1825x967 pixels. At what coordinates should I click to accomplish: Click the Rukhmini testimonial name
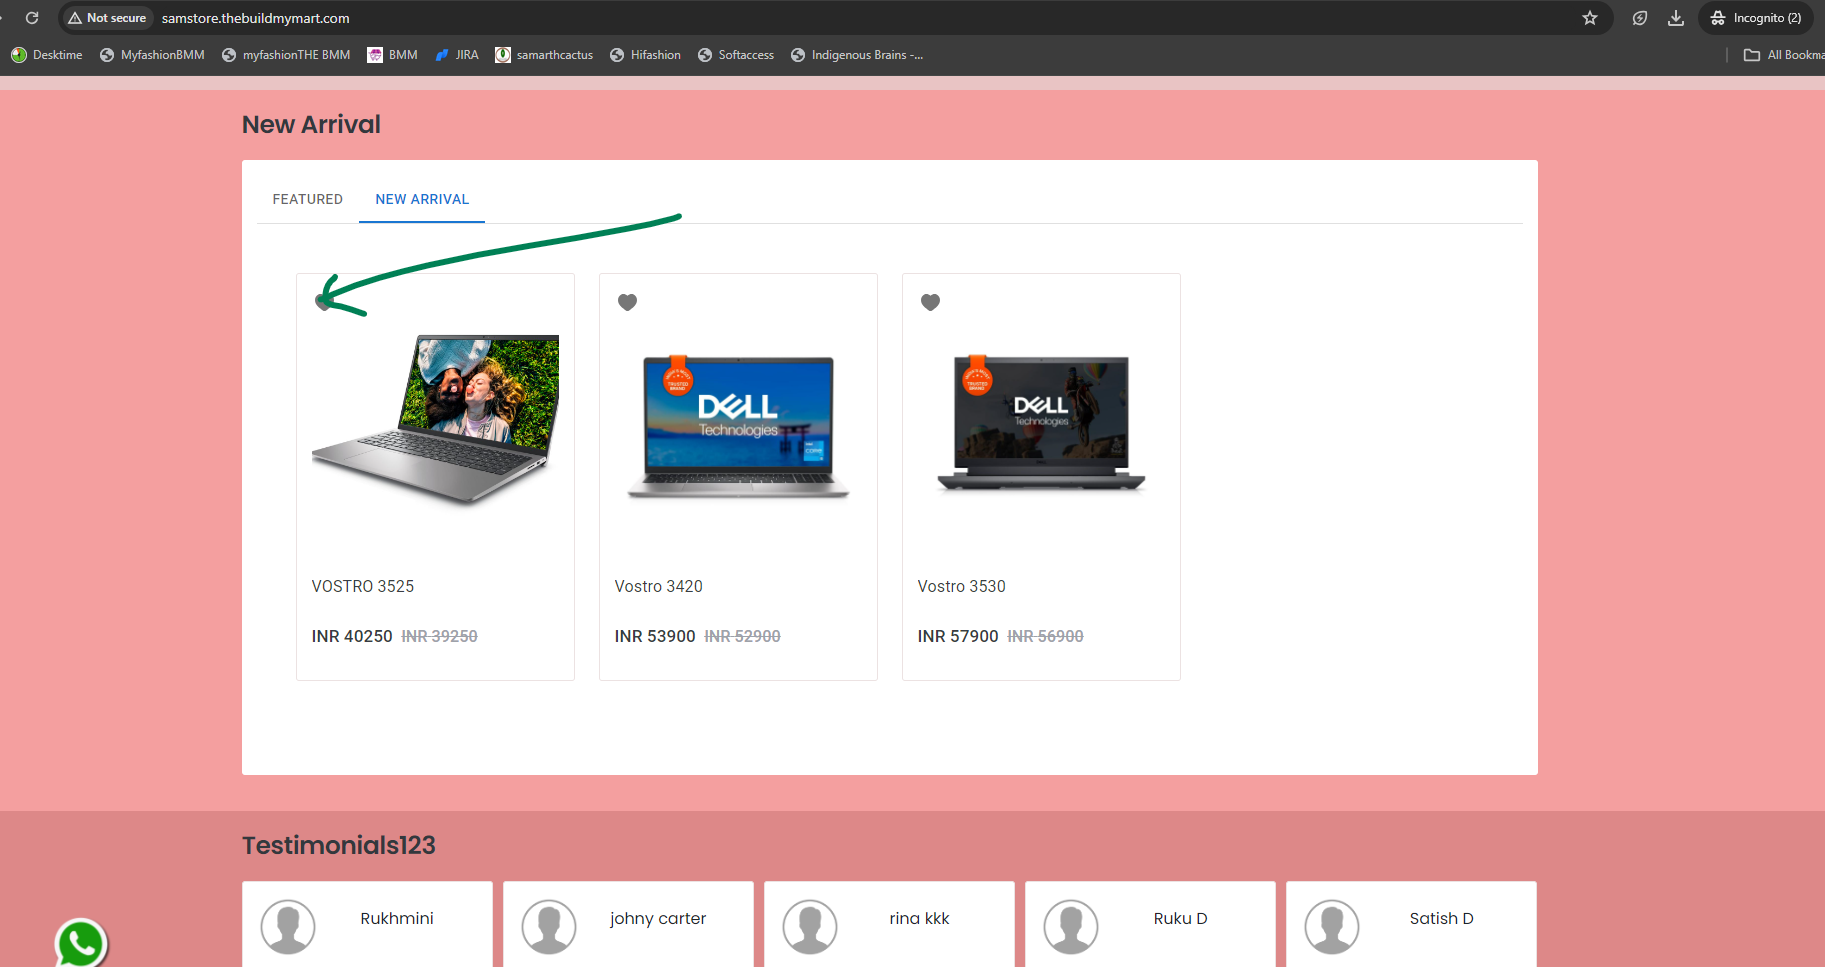coord(397,918)
